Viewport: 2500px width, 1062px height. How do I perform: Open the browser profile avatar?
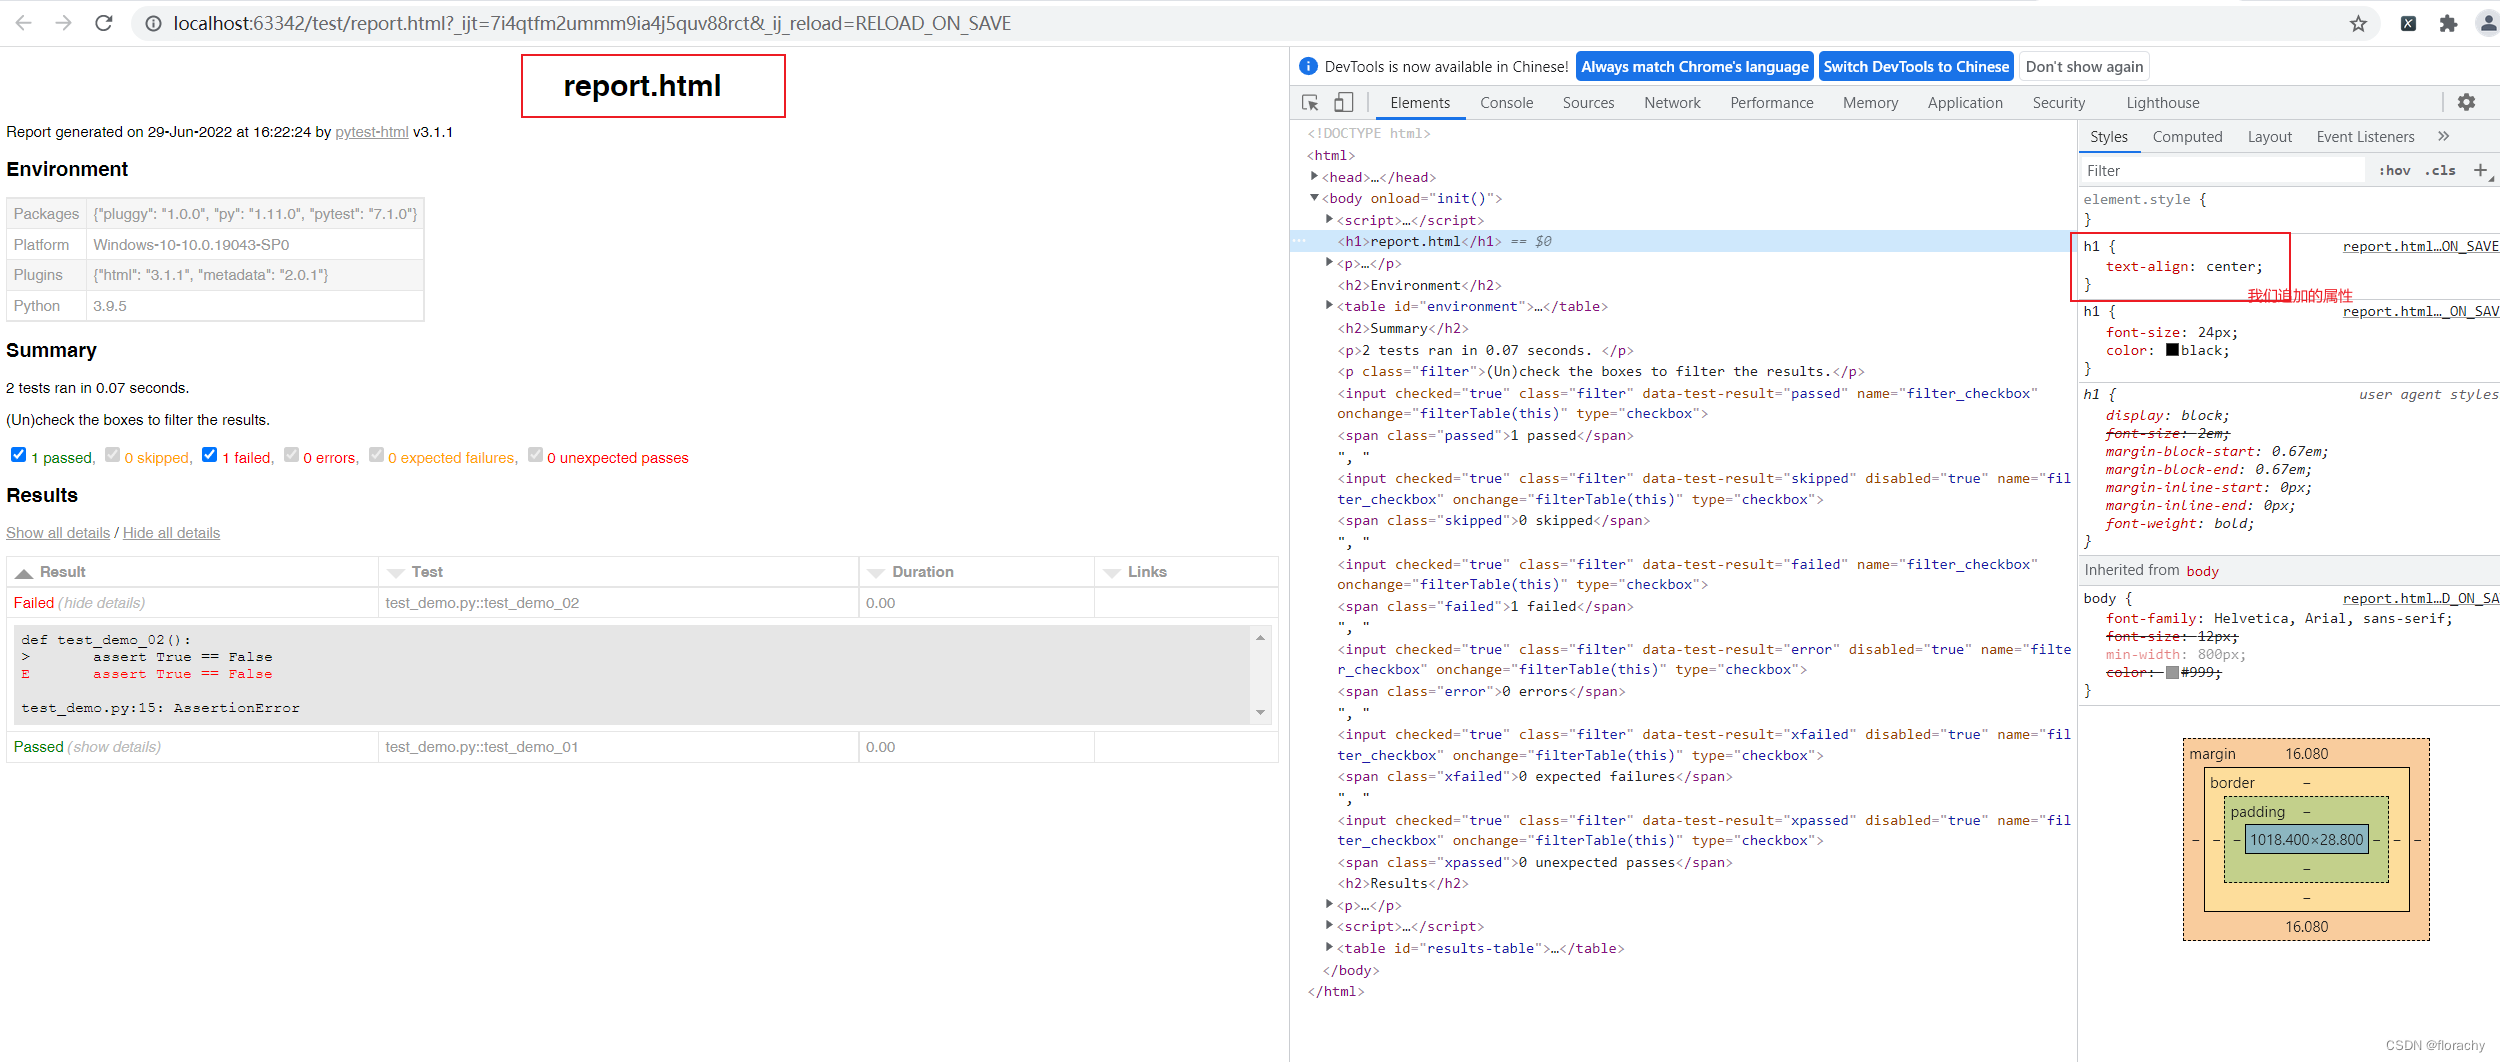[x=2488, y=23]
